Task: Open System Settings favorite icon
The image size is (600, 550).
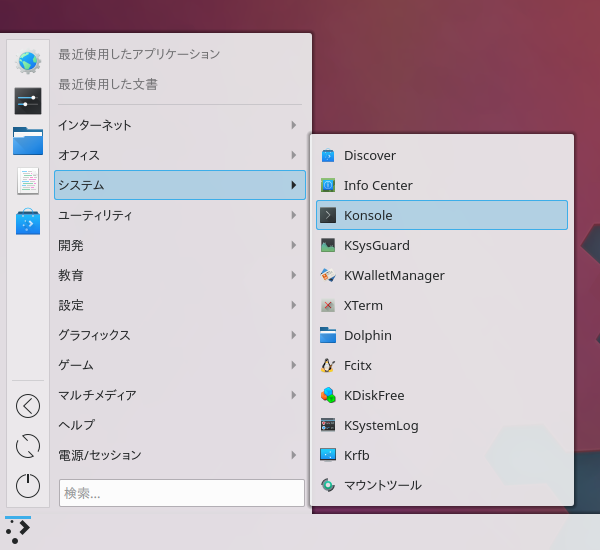Action: pyautogui.click(x=28, y=101)
